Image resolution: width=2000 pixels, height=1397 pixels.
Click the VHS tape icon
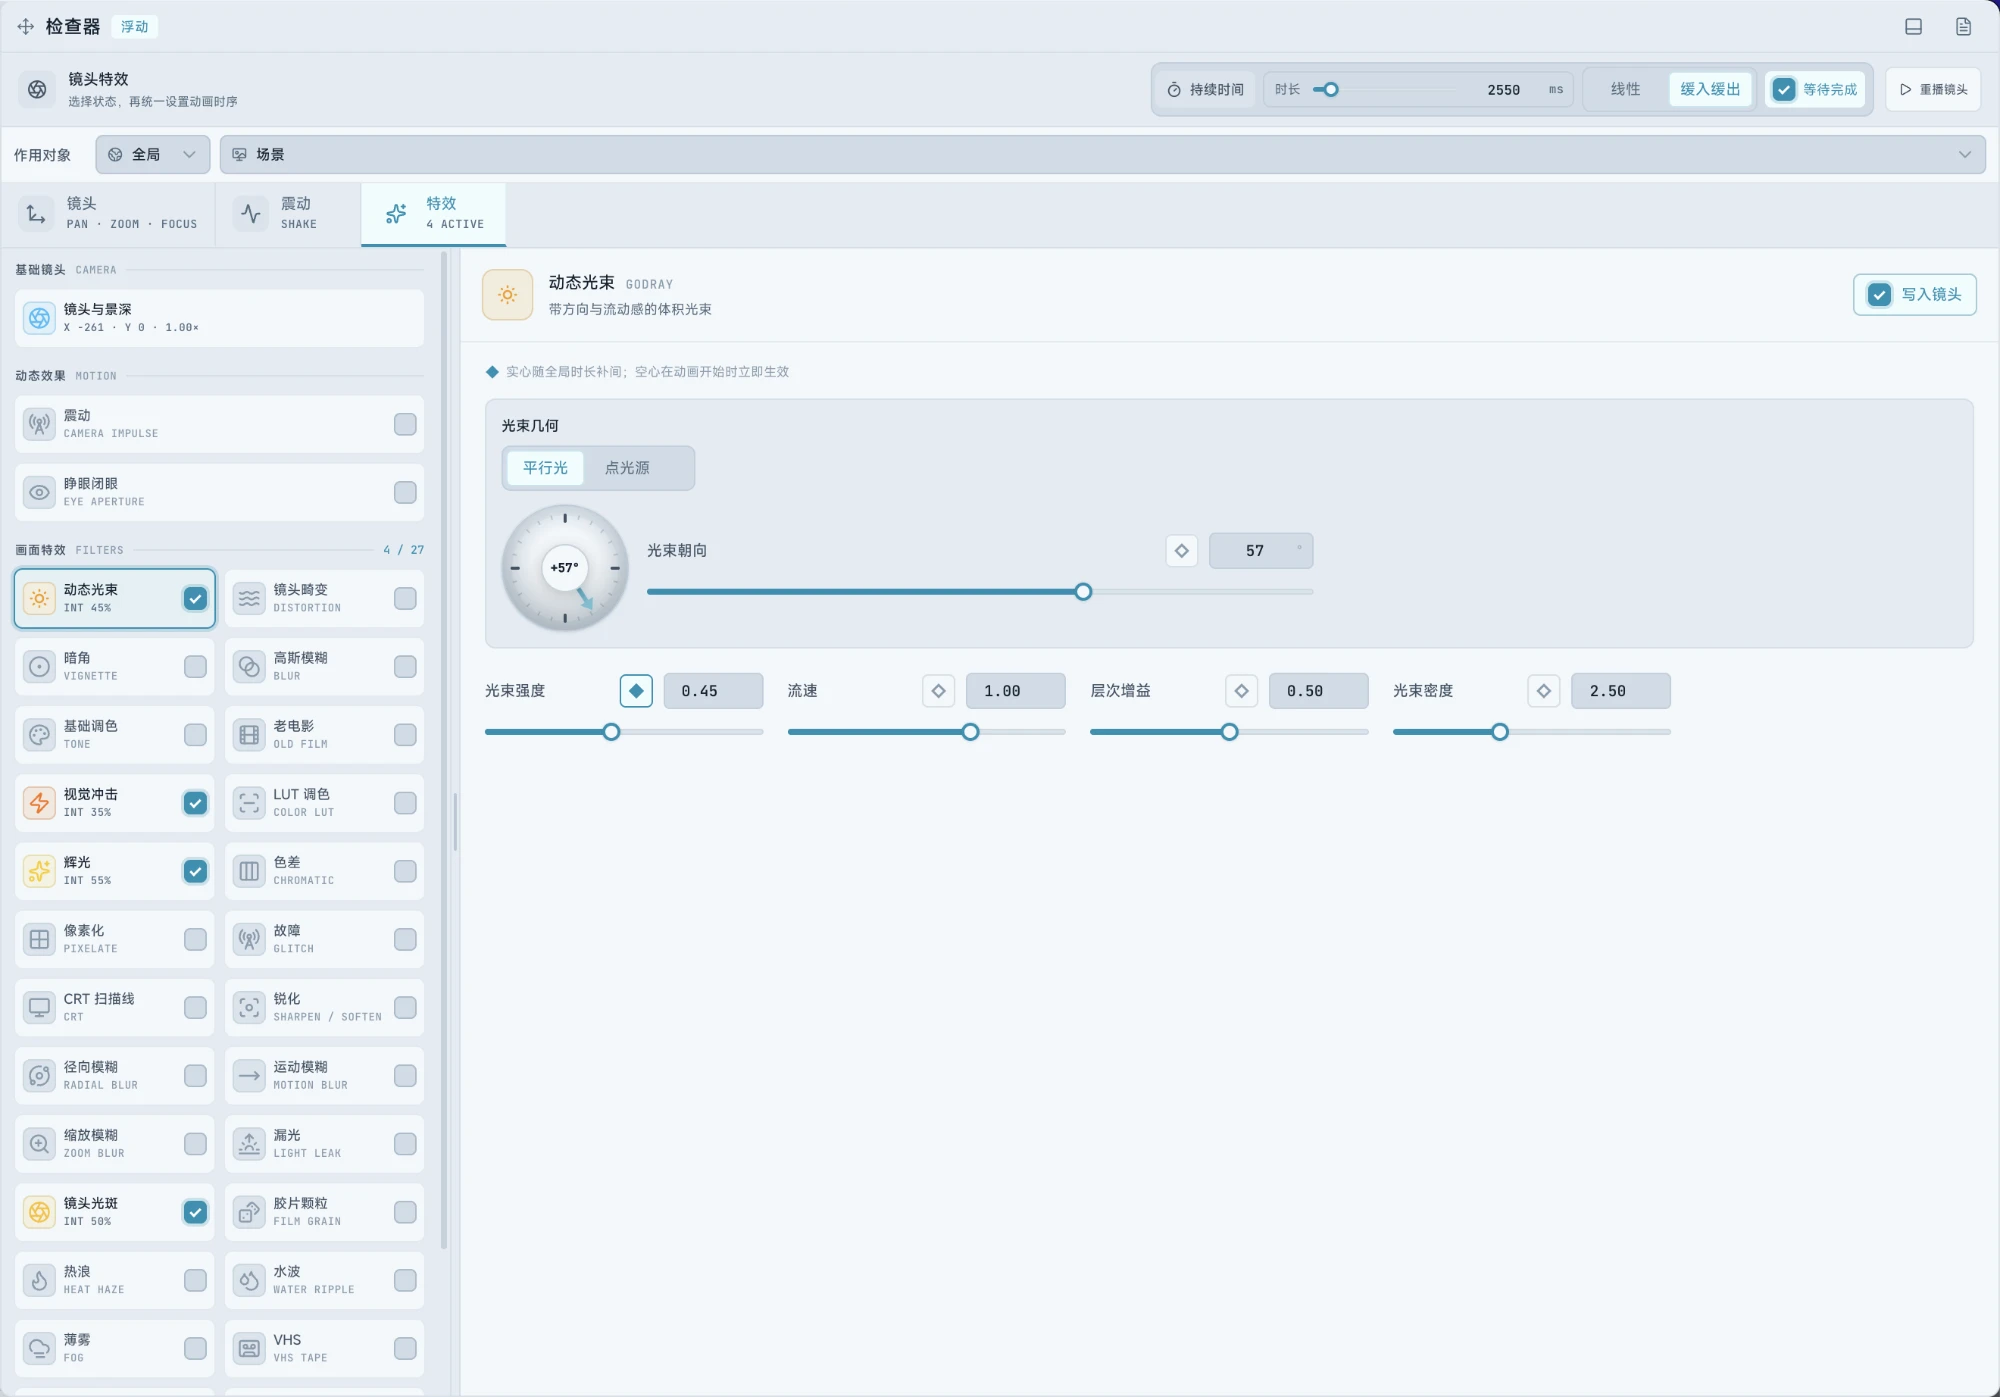click(249, 1348)
